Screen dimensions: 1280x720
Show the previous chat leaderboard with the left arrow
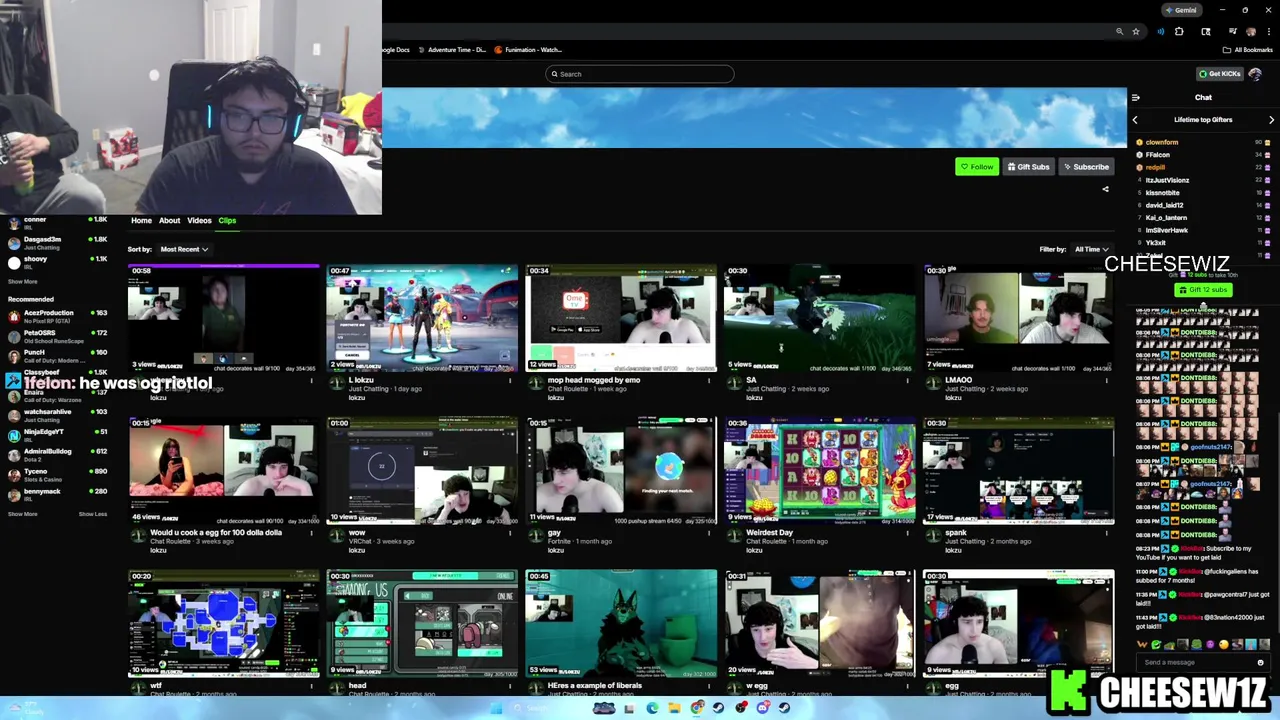[x=1135, y=120]
